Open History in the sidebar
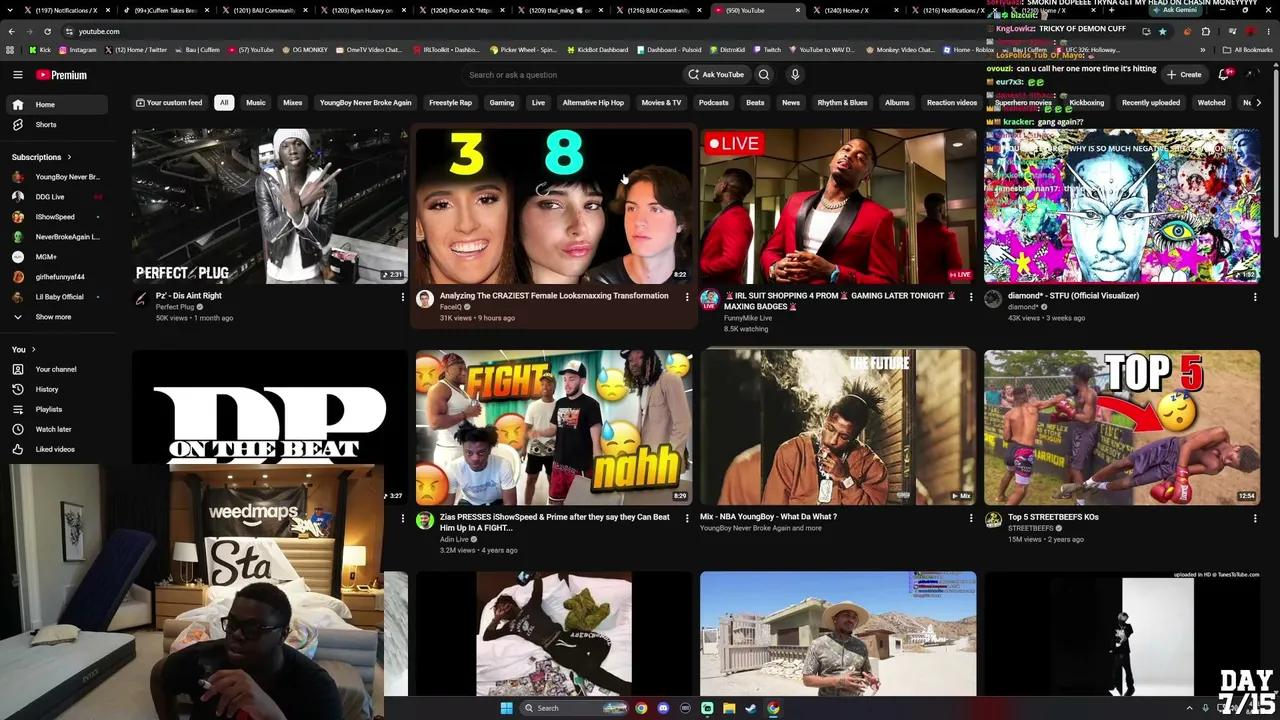Screen dimensions: 1280x720 tap(58, 389)
